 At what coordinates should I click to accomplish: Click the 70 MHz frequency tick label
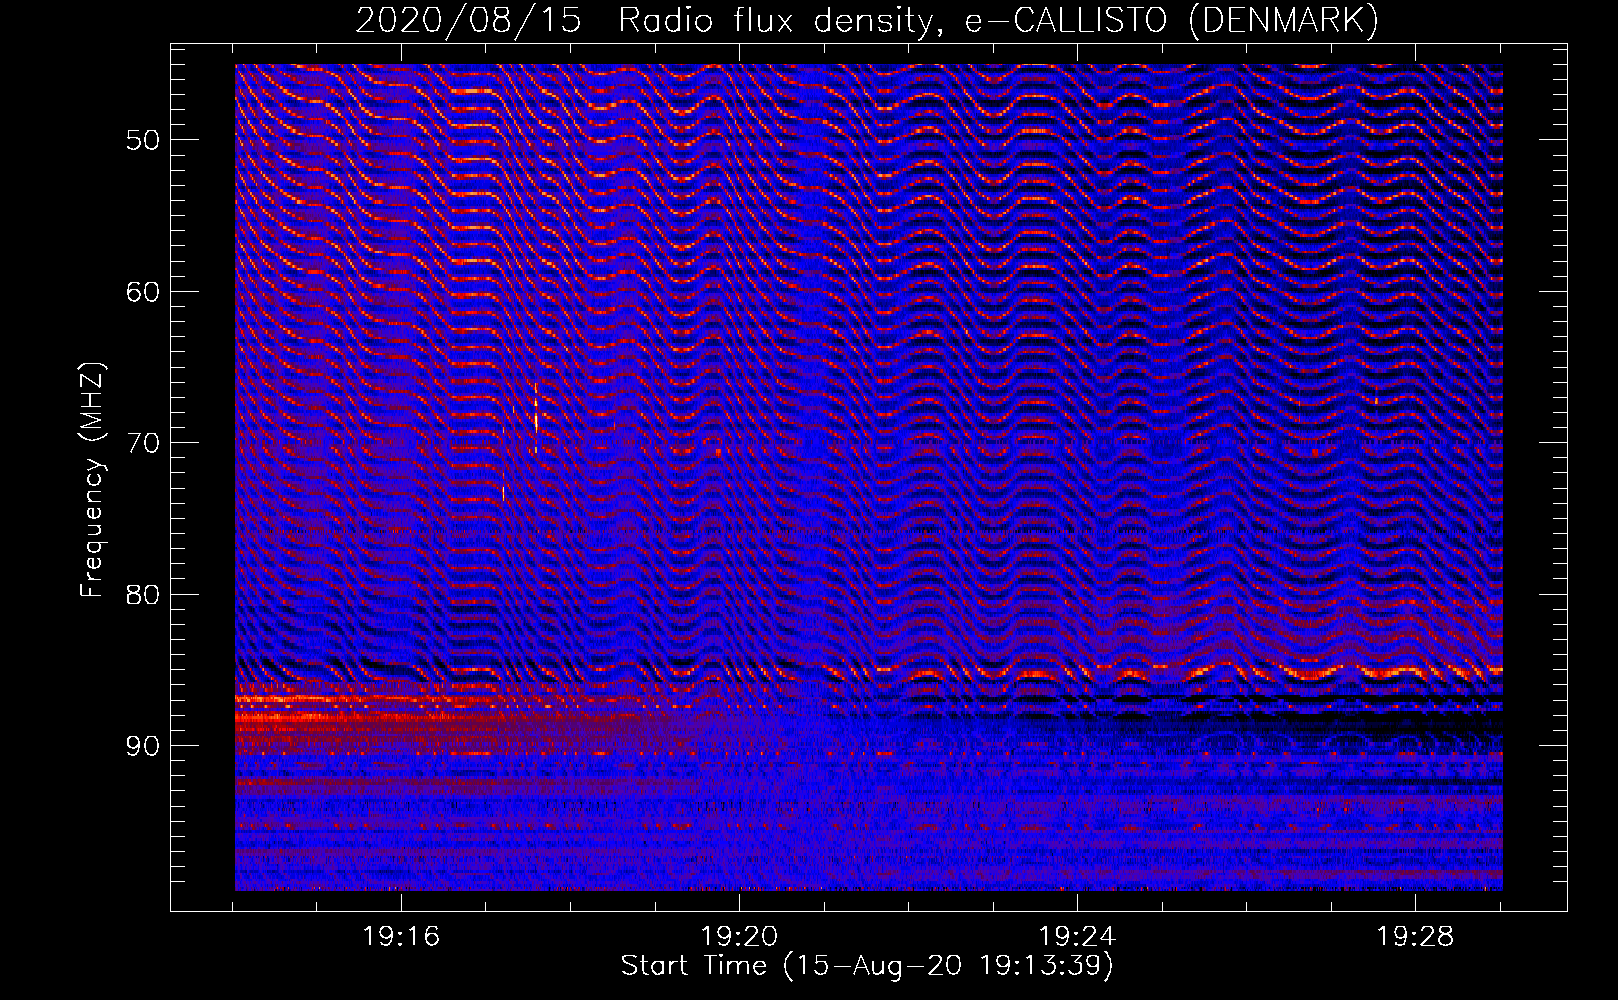click(x=143, y=443)
